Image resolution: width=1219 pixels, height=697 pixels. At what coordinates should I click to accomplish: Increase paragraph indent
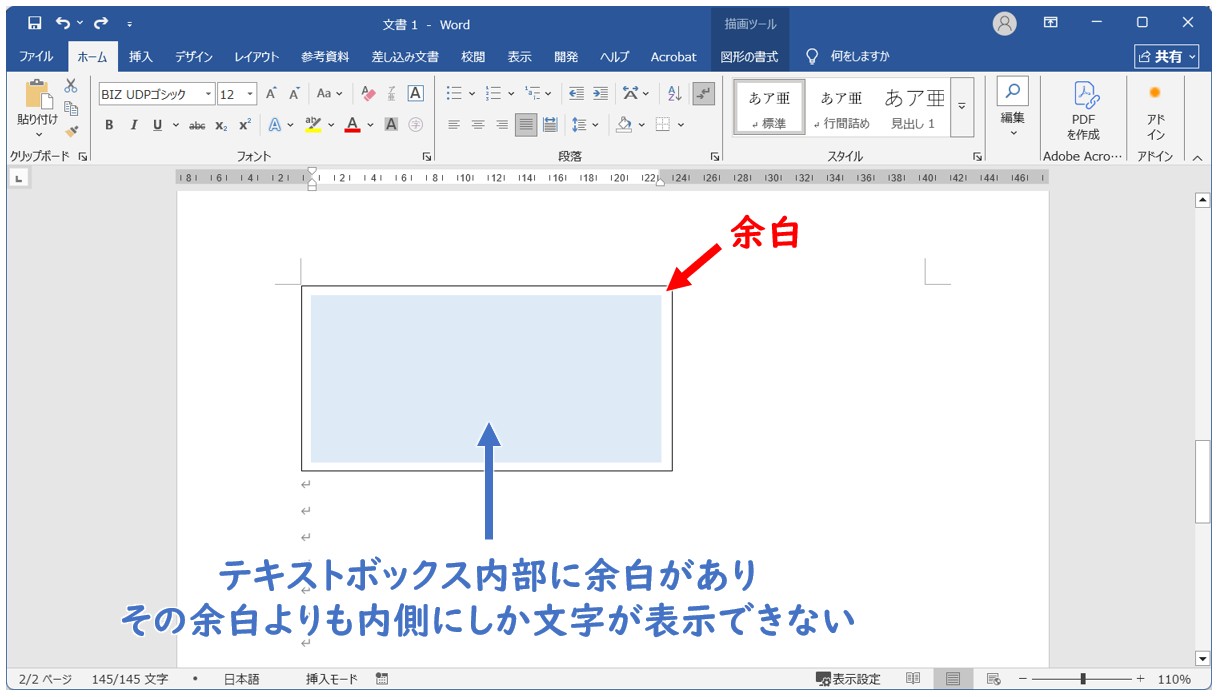600,94
